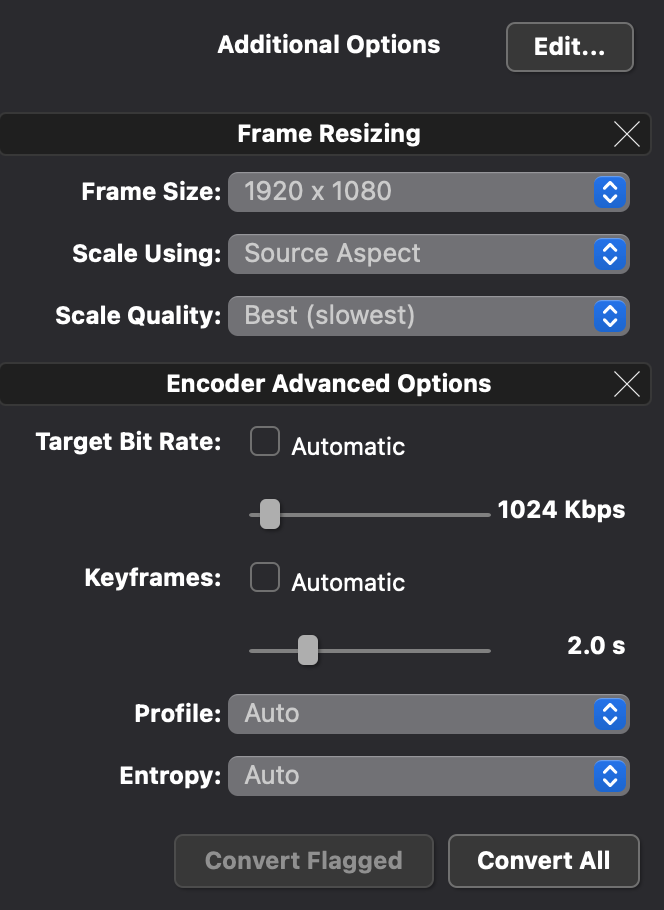Expand the Scale Quality dropdown

click(428, 316)
